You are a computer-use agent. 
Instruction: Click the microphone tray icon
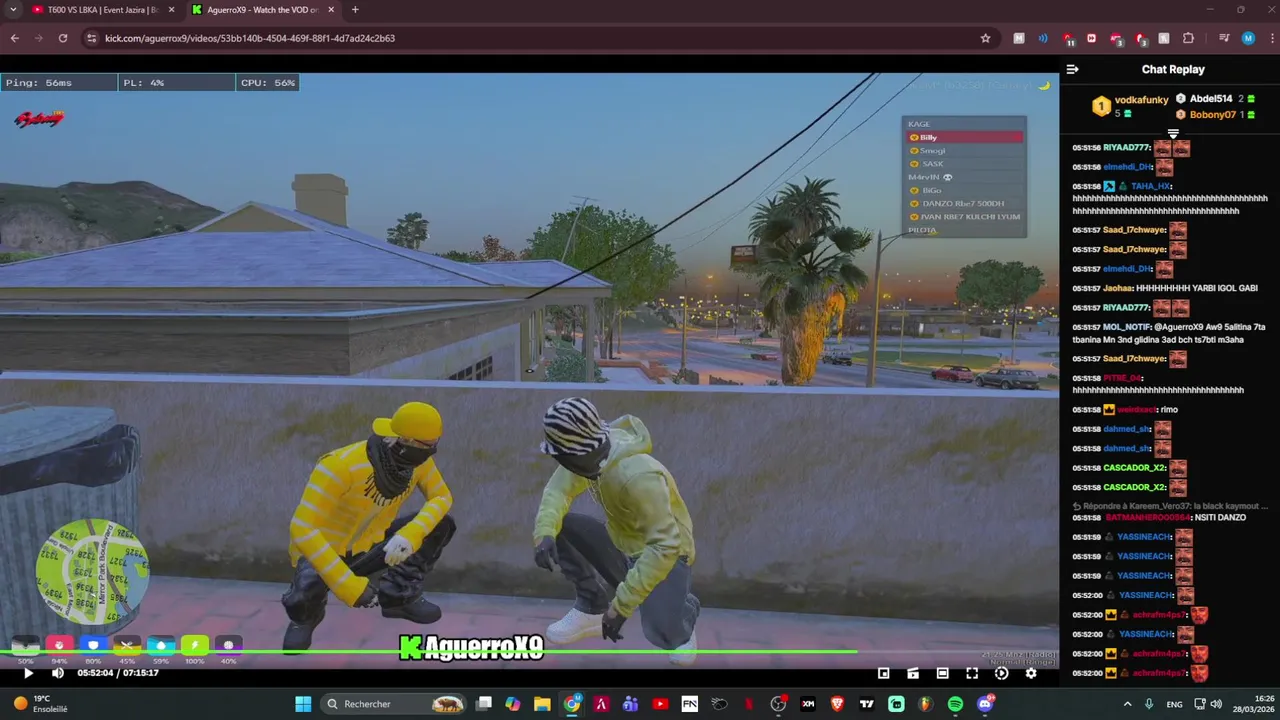point(1149,704)
